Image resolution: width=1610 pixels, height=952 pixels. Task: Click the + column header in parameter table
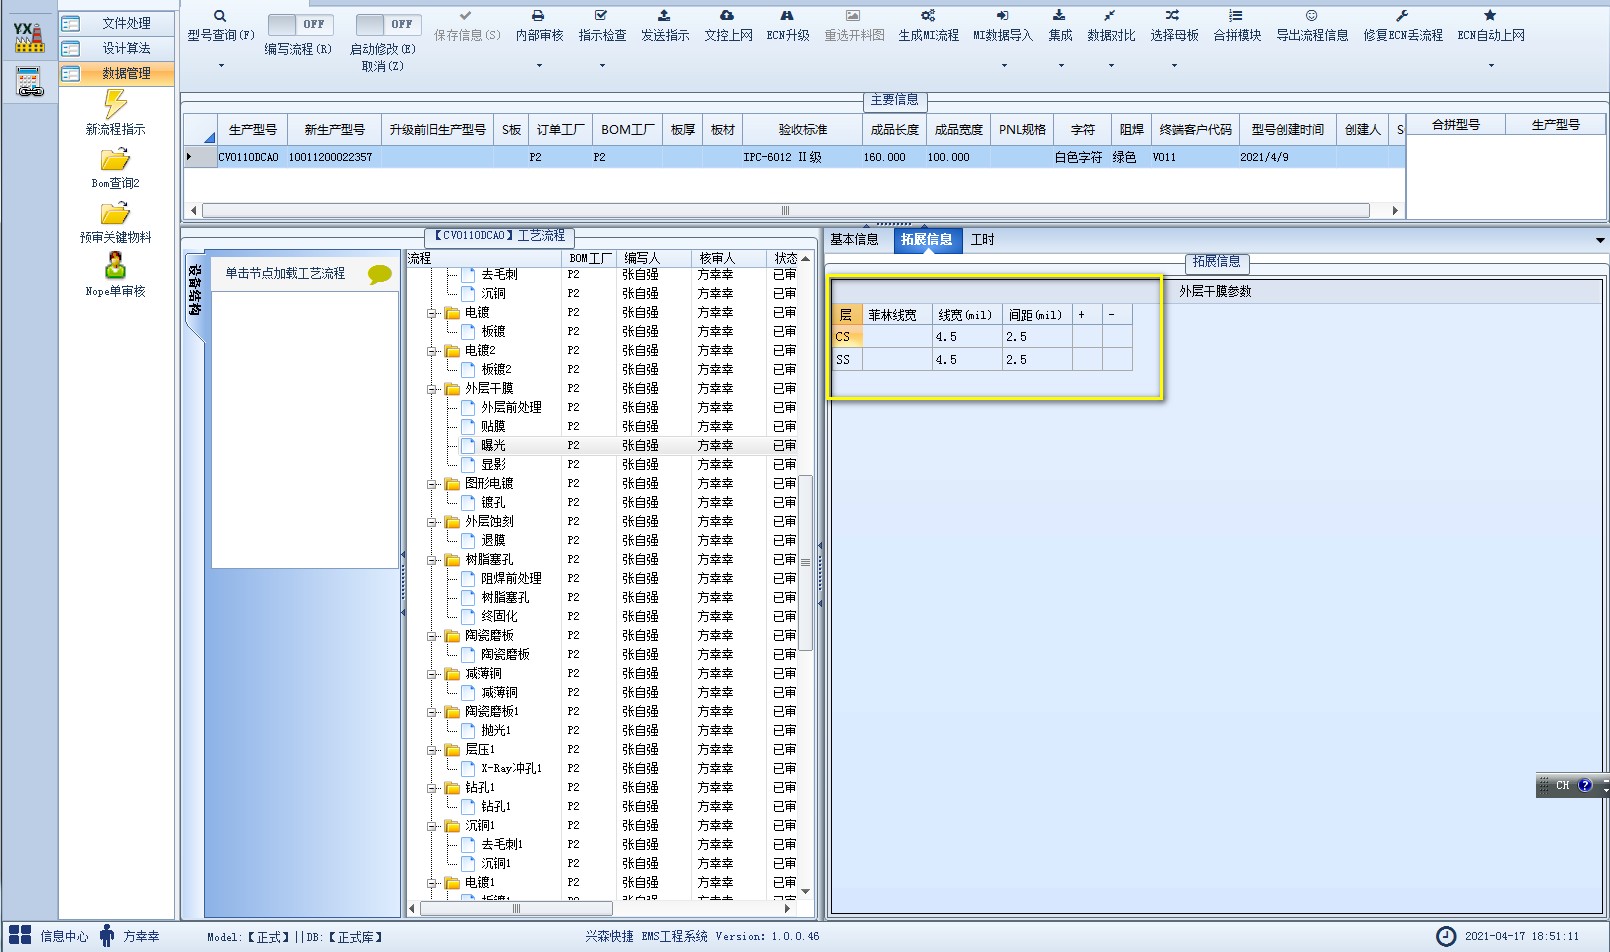point(1087,315)
